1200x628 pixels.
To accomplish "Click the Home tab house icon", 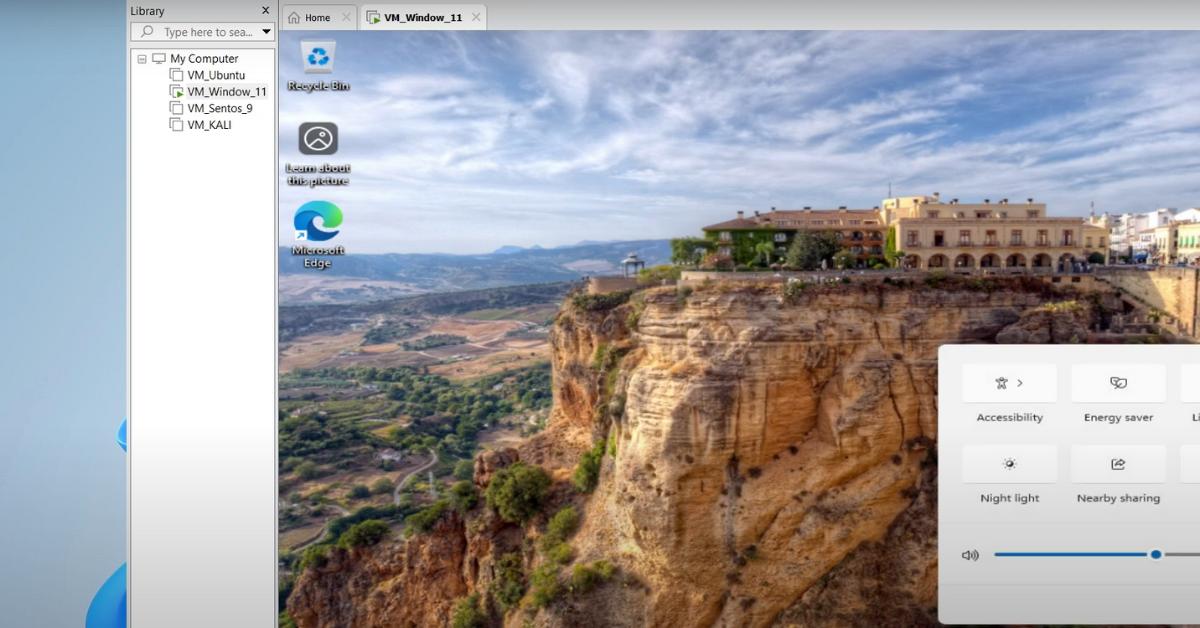I will 294,17.
